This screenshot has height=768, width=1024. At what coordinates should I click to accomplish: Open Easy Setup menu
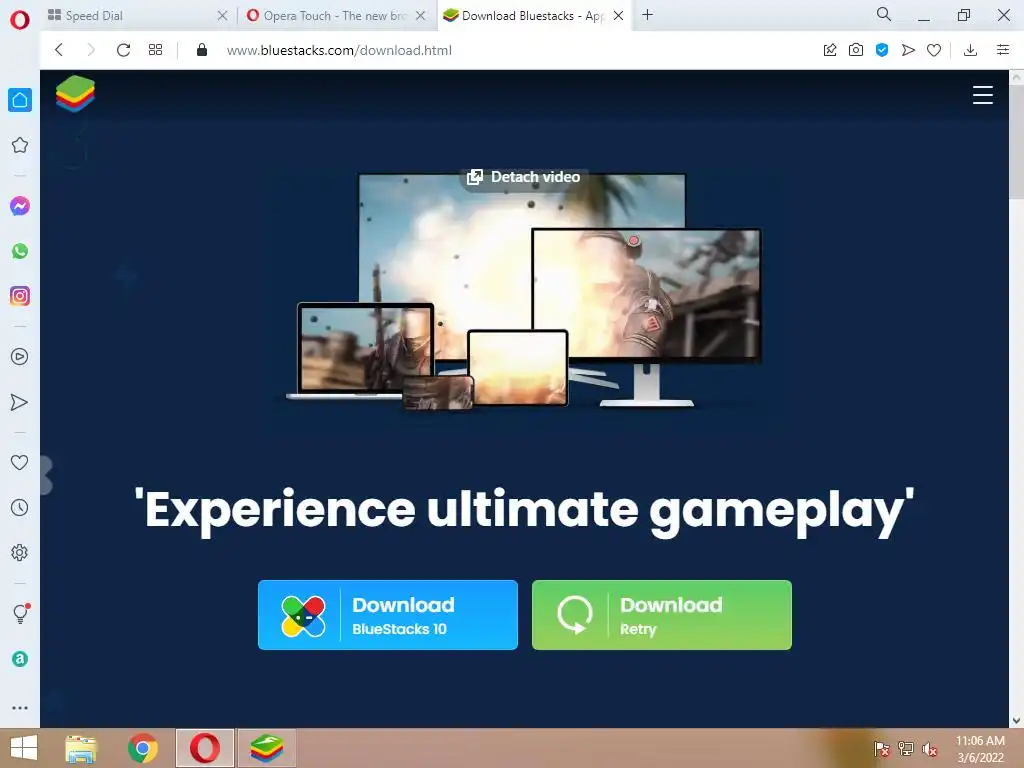[x=1003, y=50]
